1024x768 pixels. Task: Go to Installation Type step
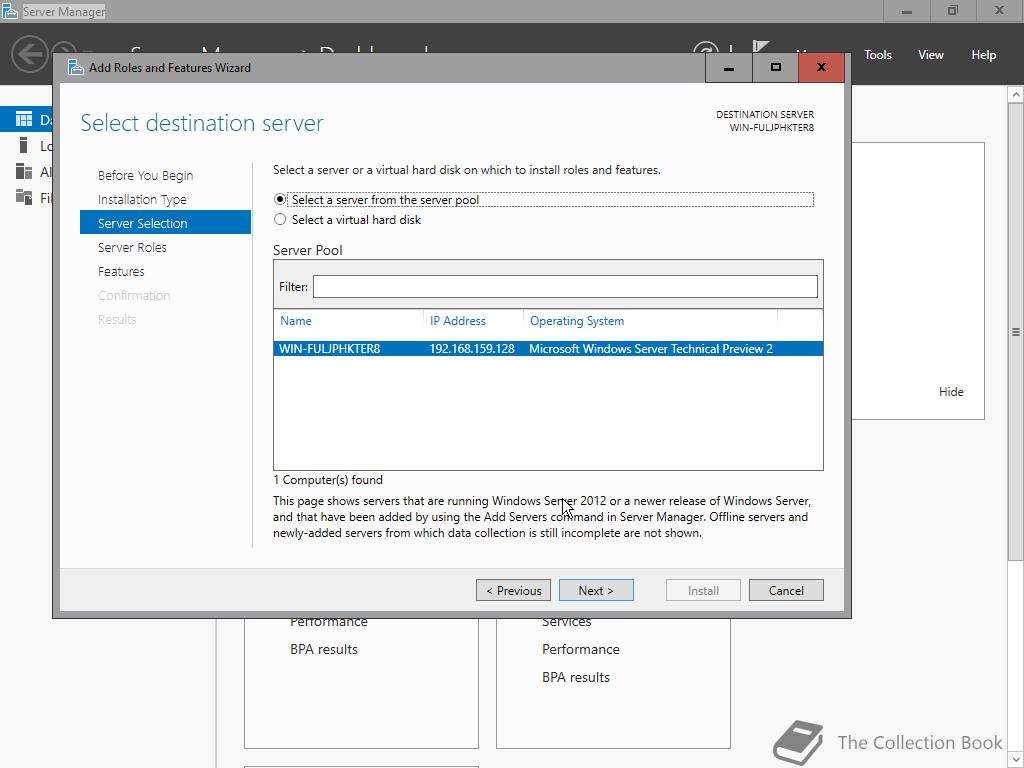142,199
